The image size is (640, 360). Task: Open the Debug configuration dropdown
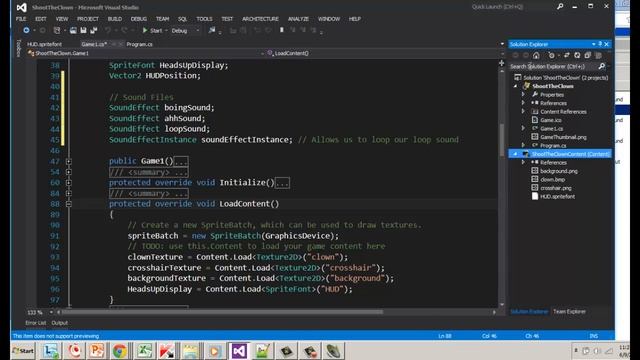click(185, 31)
